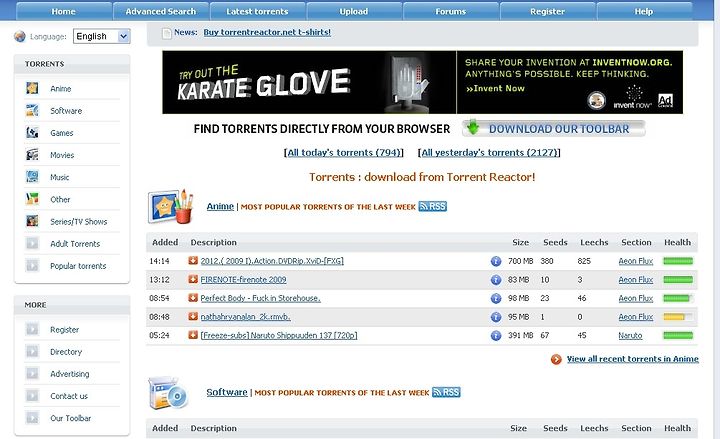The width and height of the screenshot is (720, 439).
Task: Open the Latest torrents tab
Action: (x=257, y=11)
